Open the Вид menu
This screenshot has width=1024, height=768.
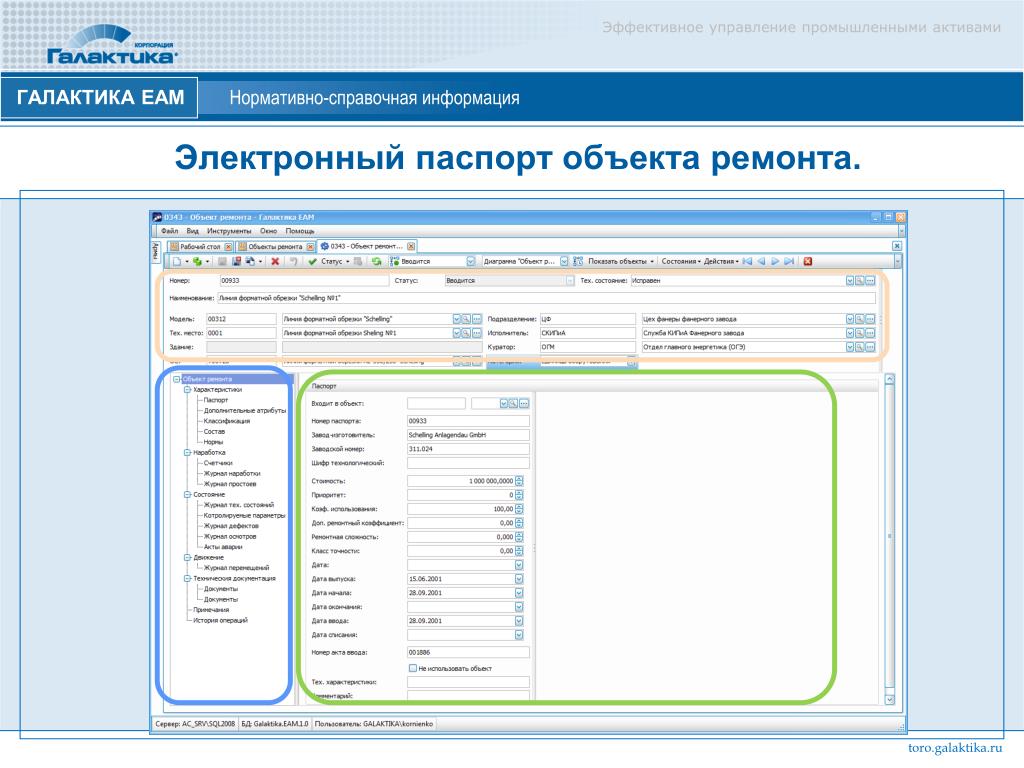pos(192,231)
